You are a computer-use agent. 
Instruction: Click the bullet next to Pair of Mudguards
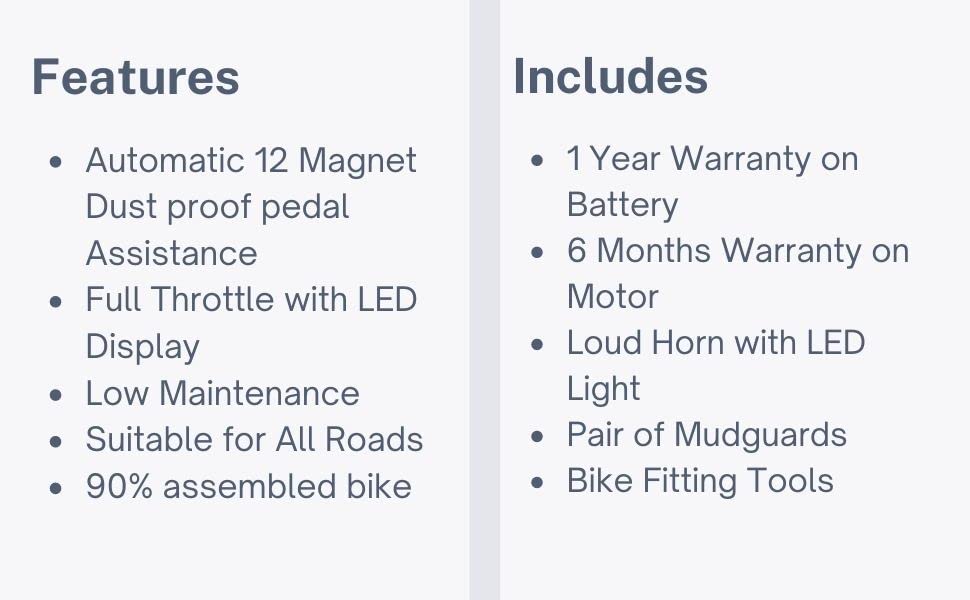click(538, 437)
